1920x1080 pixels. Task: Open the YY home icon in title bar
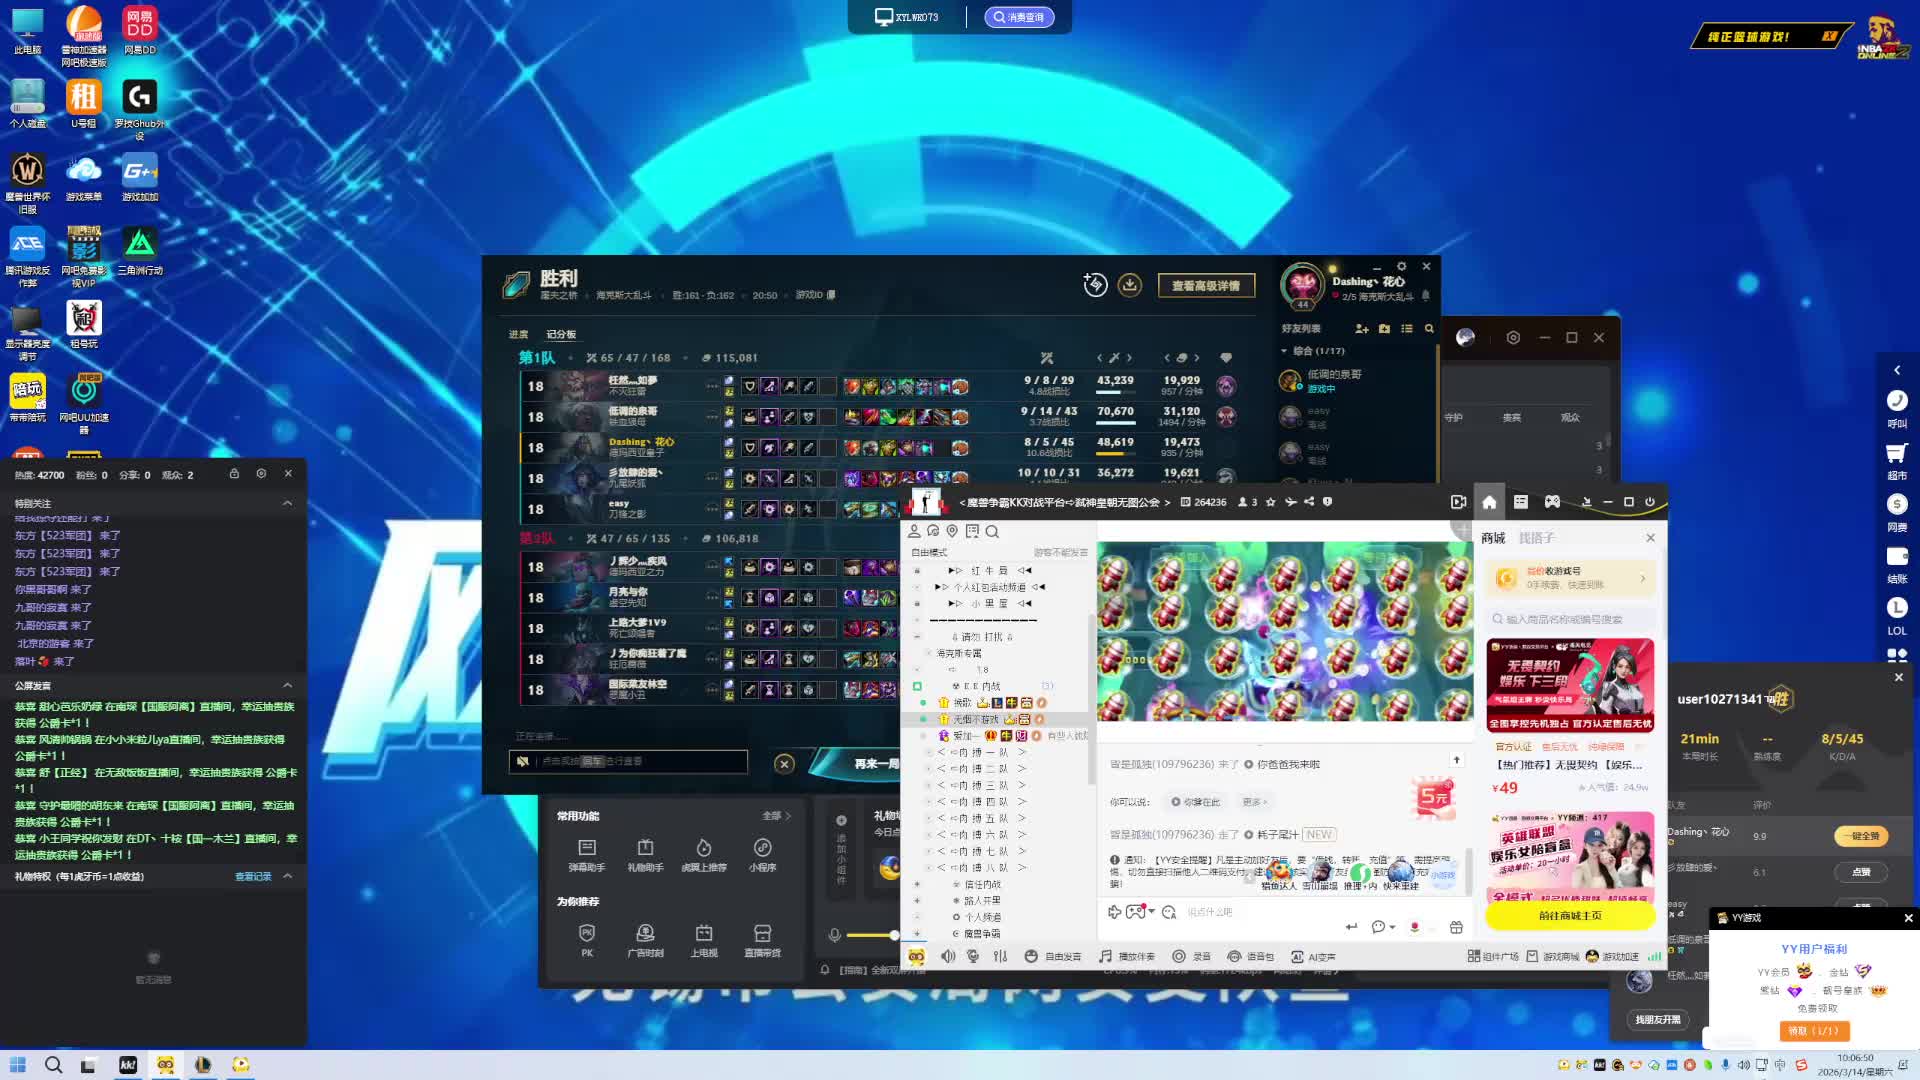(x=1489, y=502)
